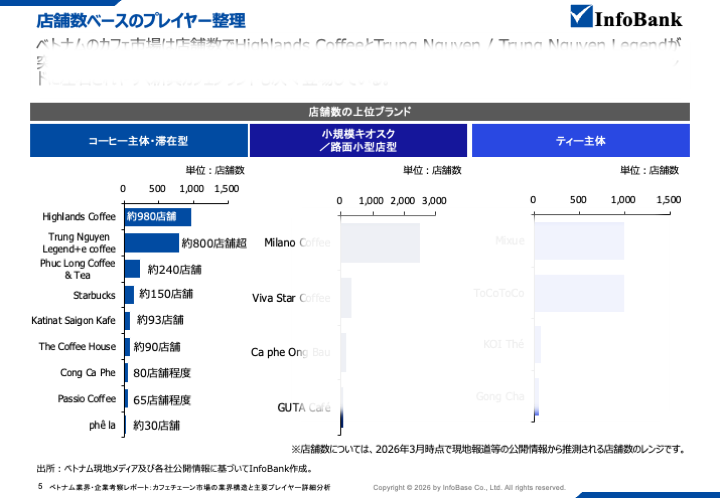Click the faded Mixue bar in tea chart
Image resolution: width=720 pixels, height=498 pixels.
(x=579, y=241)
